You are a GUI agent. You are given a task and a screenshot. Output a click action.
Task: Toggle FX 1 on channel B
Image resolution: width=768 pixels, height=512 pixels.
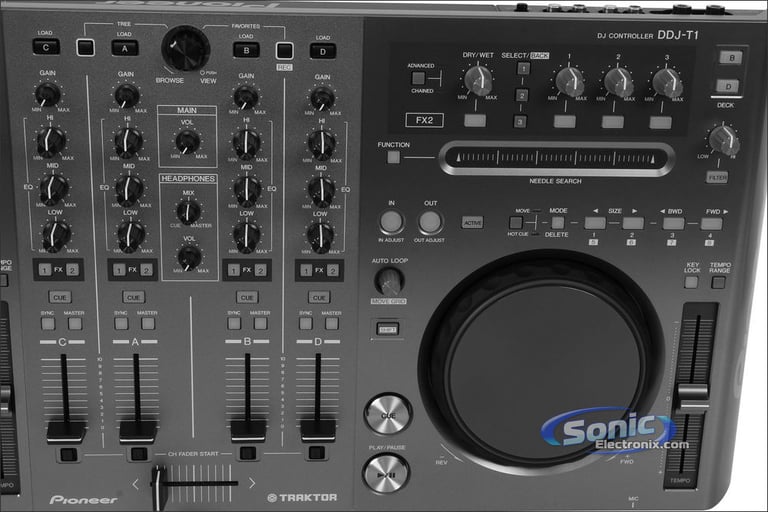click(234, 270)
